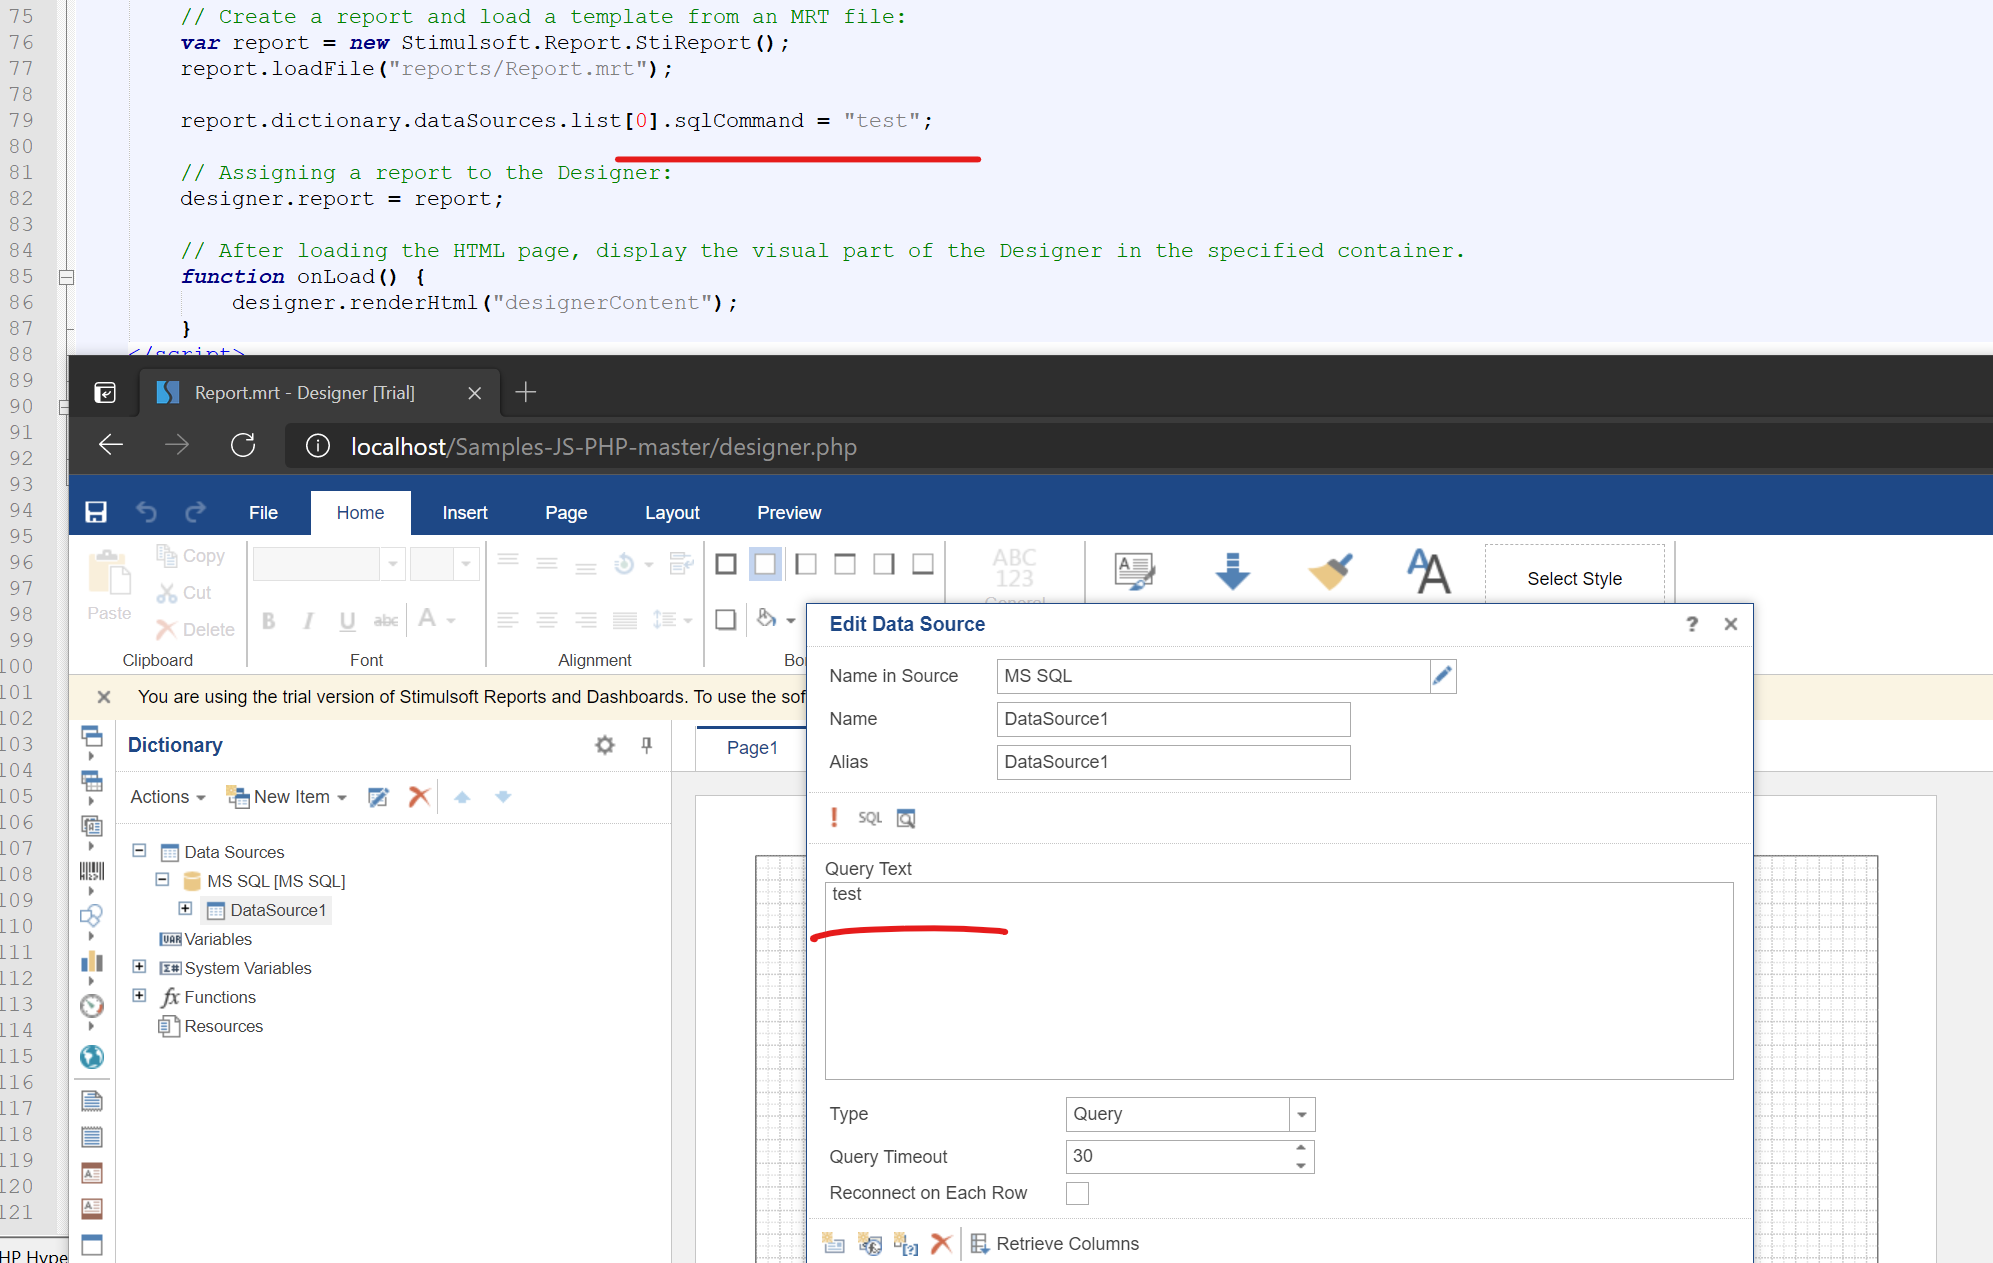
Task: Select the Resources tree item
Action: (211, 1026)
